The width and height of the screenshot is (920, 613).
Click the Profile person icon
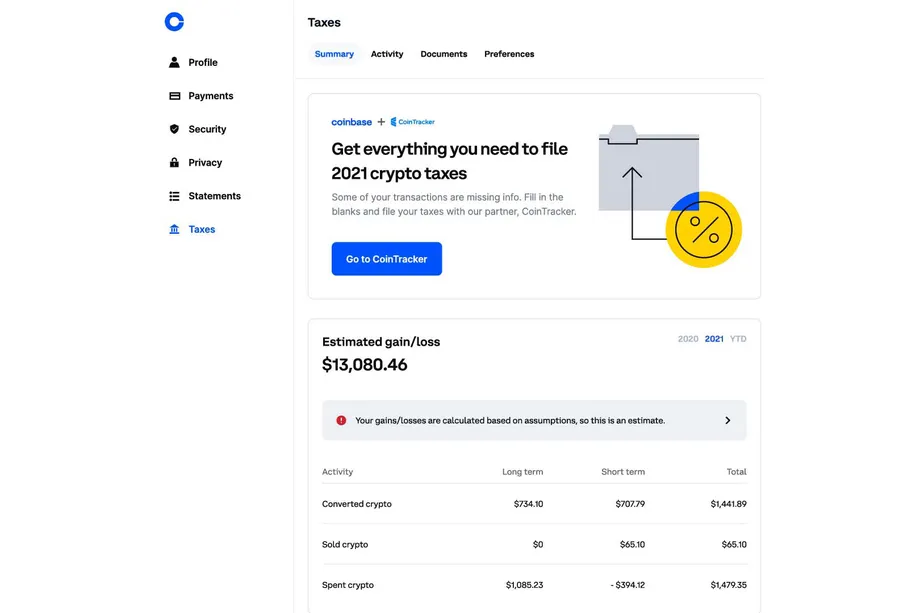pos(174,62)
